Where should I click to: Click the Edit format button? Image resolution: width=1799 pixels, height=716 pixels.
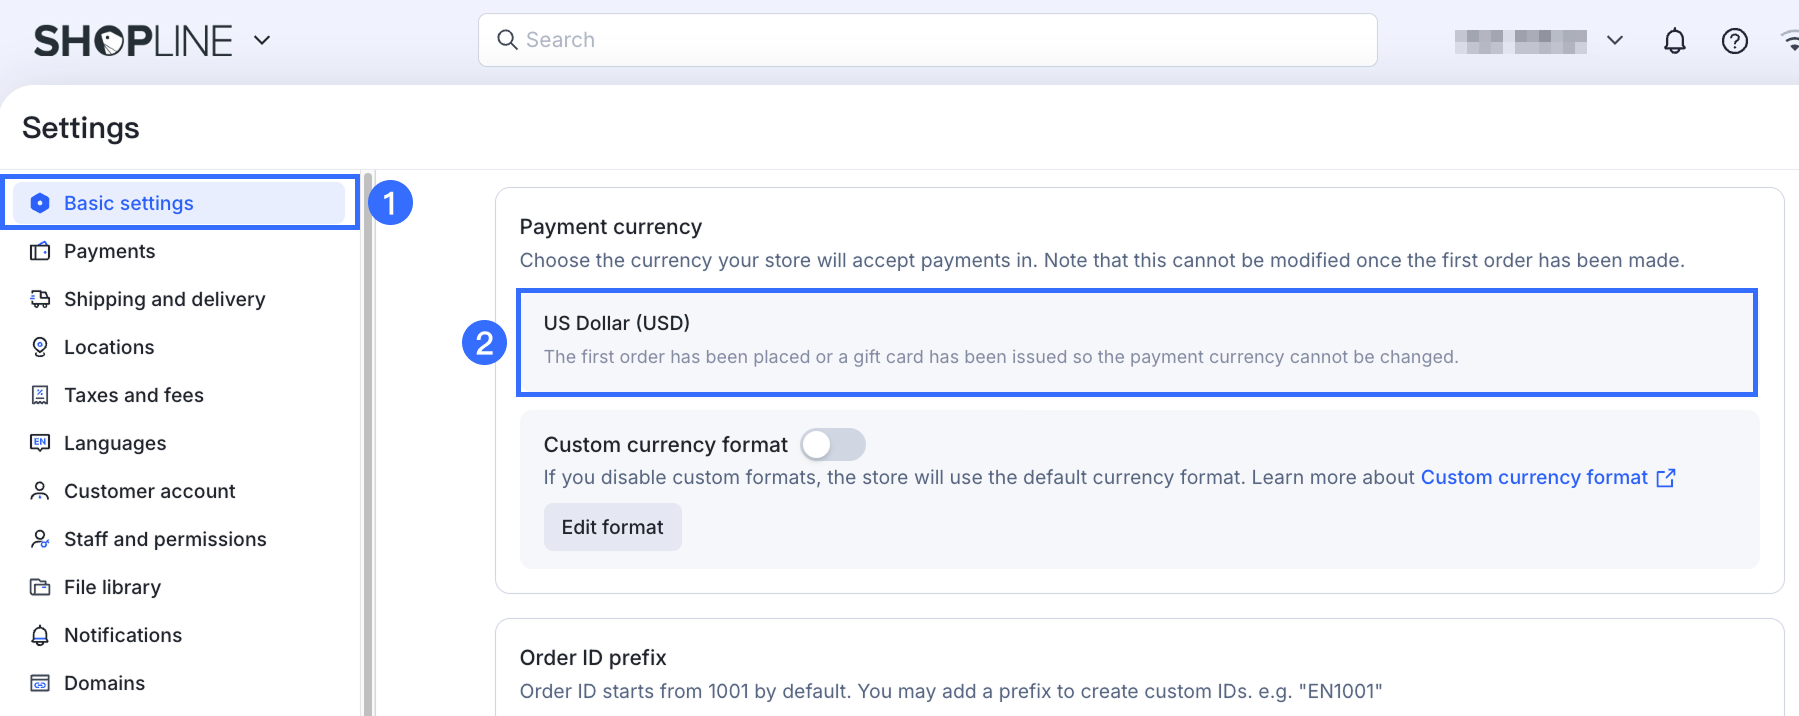coord(612,527)
